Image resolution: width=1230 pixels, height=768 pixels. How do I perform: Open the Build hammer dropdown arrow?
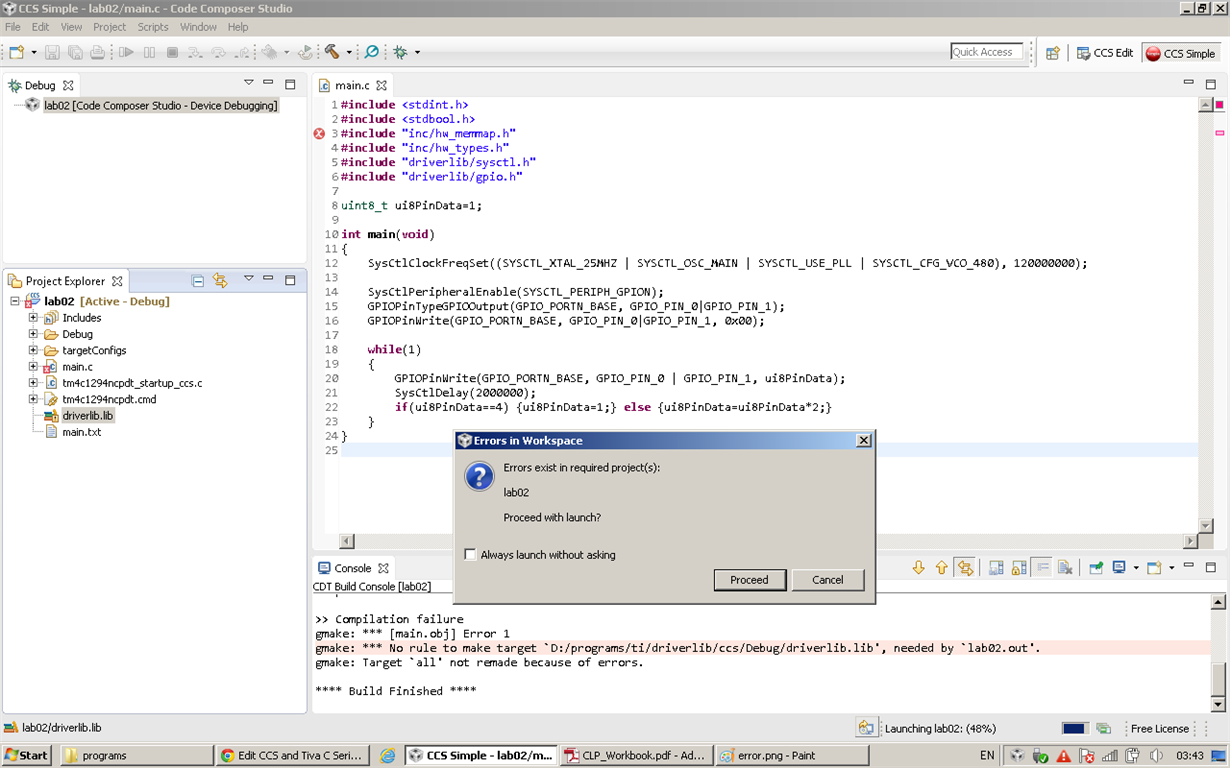coord(349,52)
